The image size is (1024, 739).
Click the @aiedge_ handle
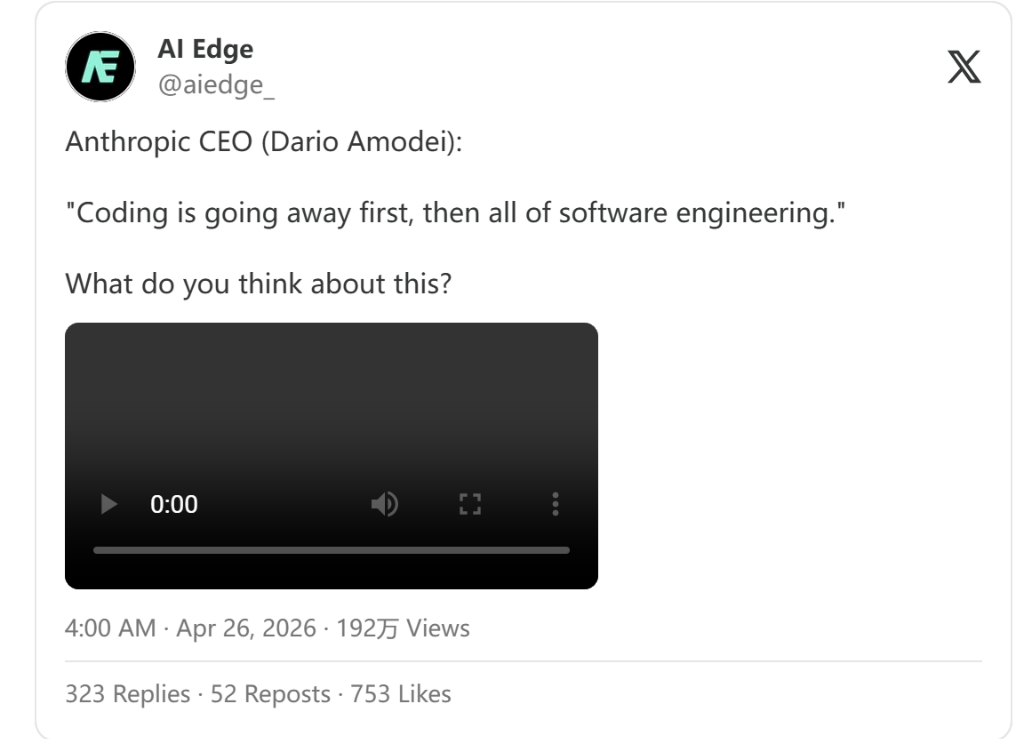216,86
